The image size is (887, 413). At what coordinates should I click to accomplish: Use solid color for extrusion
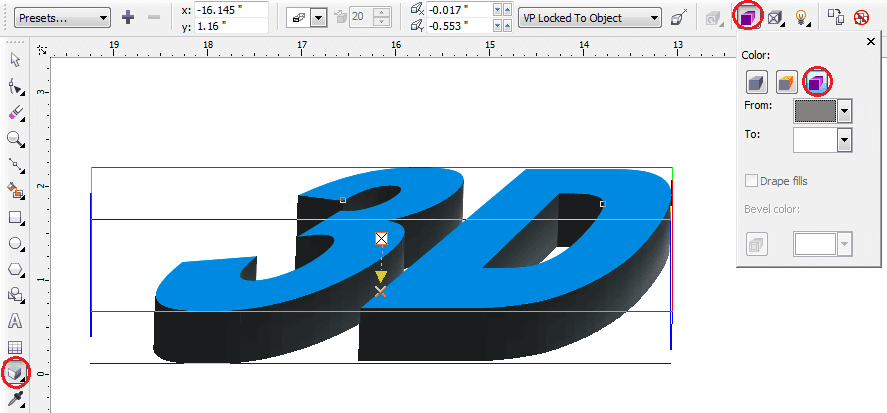click(x=787, y=83)
